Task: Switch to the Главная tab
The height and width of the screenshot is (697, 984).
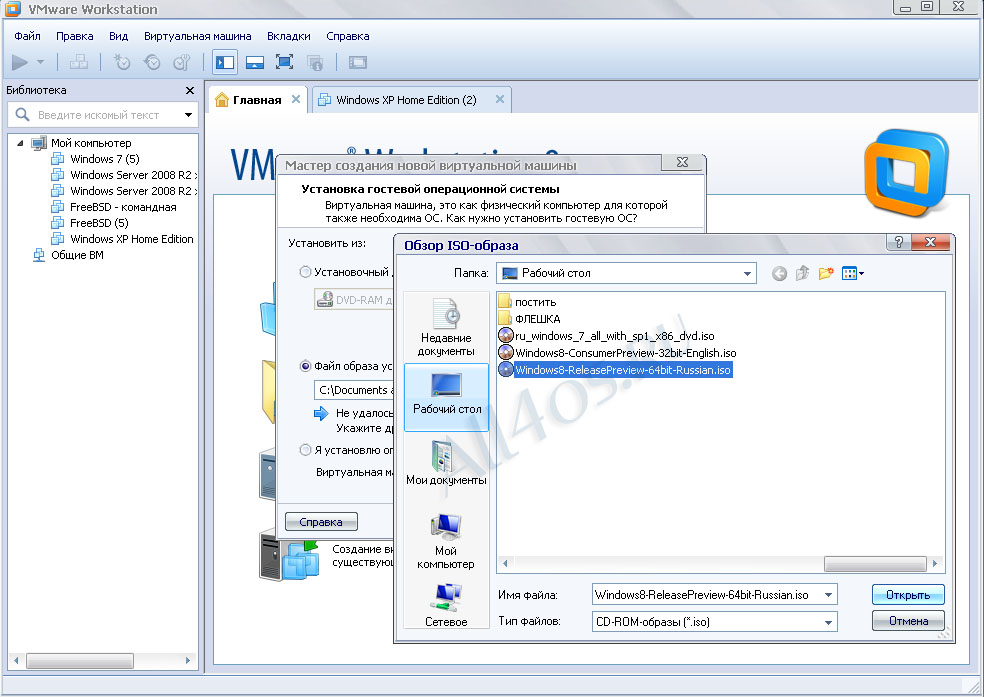Action: pos(257,100)
